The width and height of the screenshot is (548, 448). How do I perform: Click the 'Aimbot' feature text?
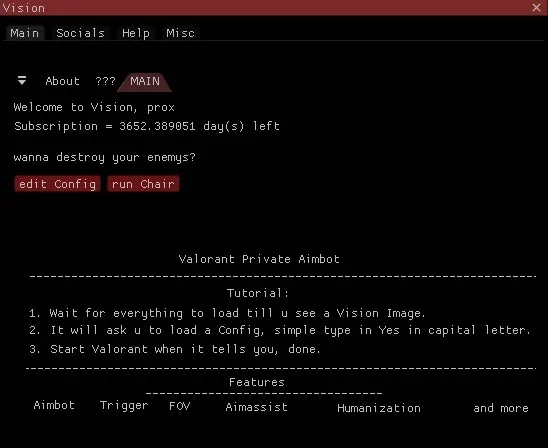click(54, 405)
